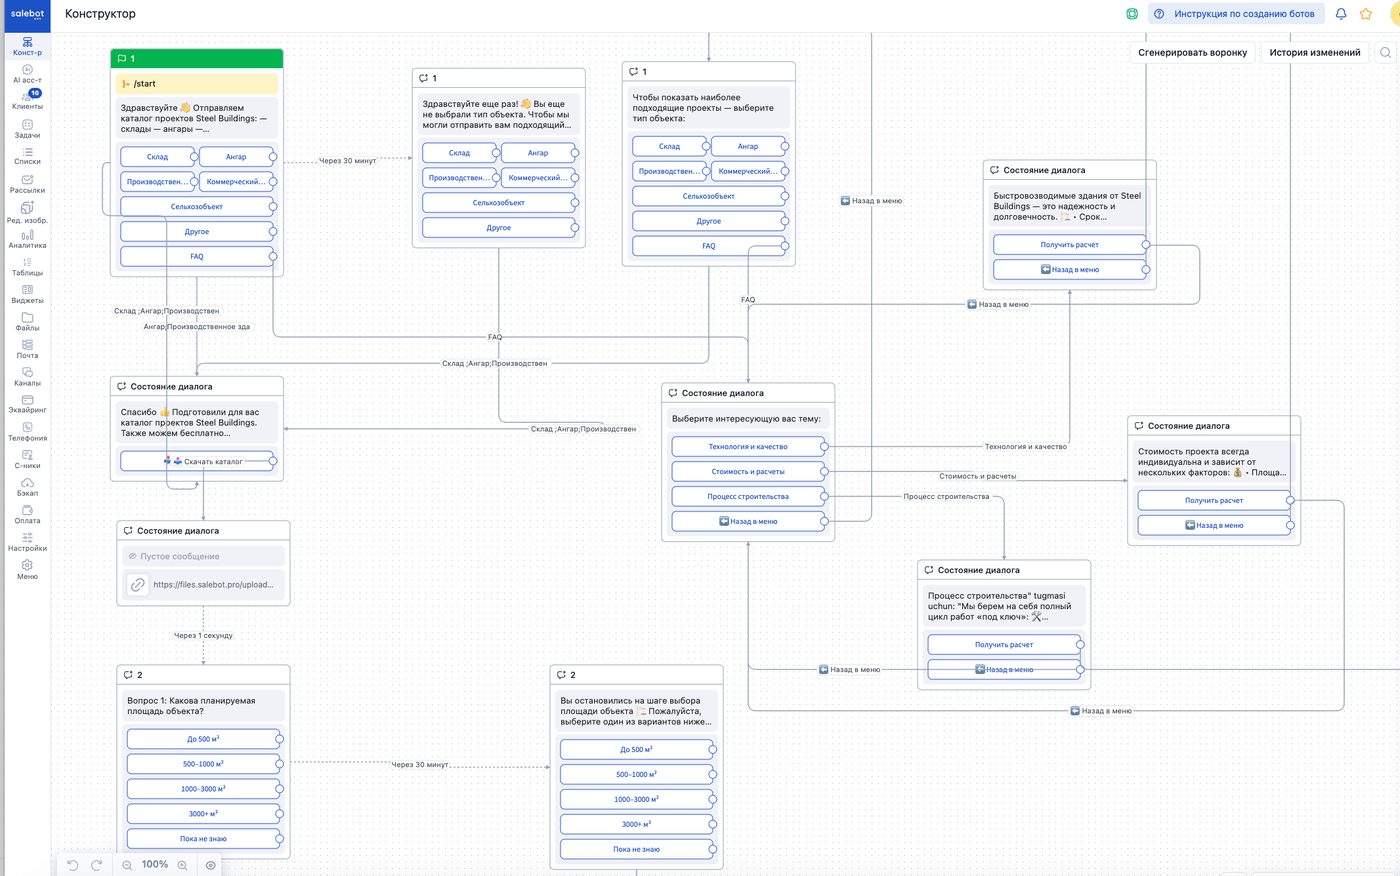Click Стоимость и расчеты button in node

click(748, 472)
